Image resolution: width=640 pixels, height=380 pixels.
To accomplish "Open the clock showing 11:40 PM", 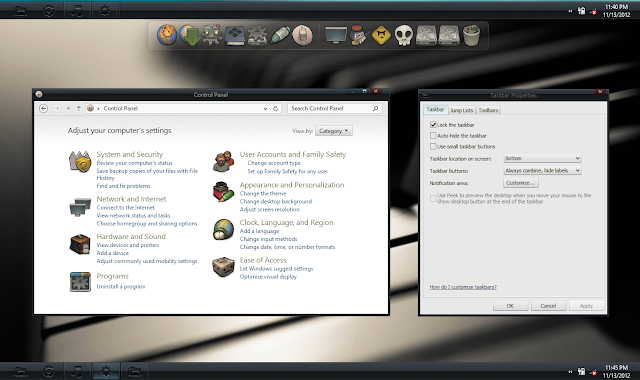I will tap(616, 11).
